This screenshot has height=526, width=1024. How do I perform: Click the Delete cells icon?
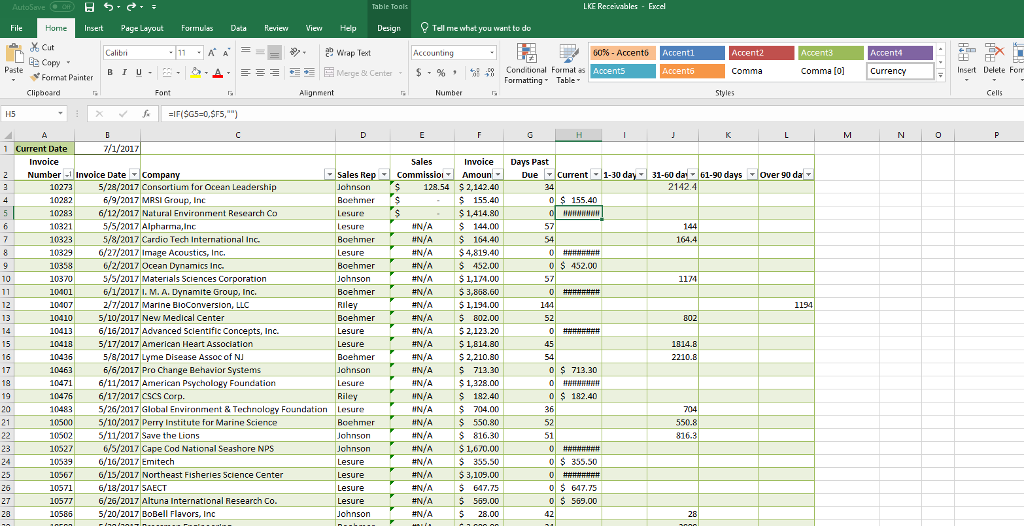pyautogui.click(x=994, y=52)
